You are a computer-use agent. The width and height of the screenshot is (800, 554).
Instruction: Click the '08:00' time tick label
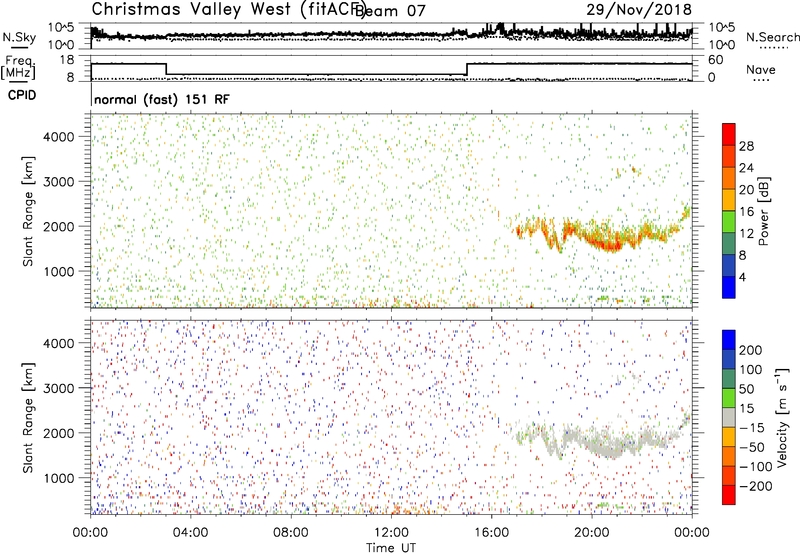click(x=290, y=533)
